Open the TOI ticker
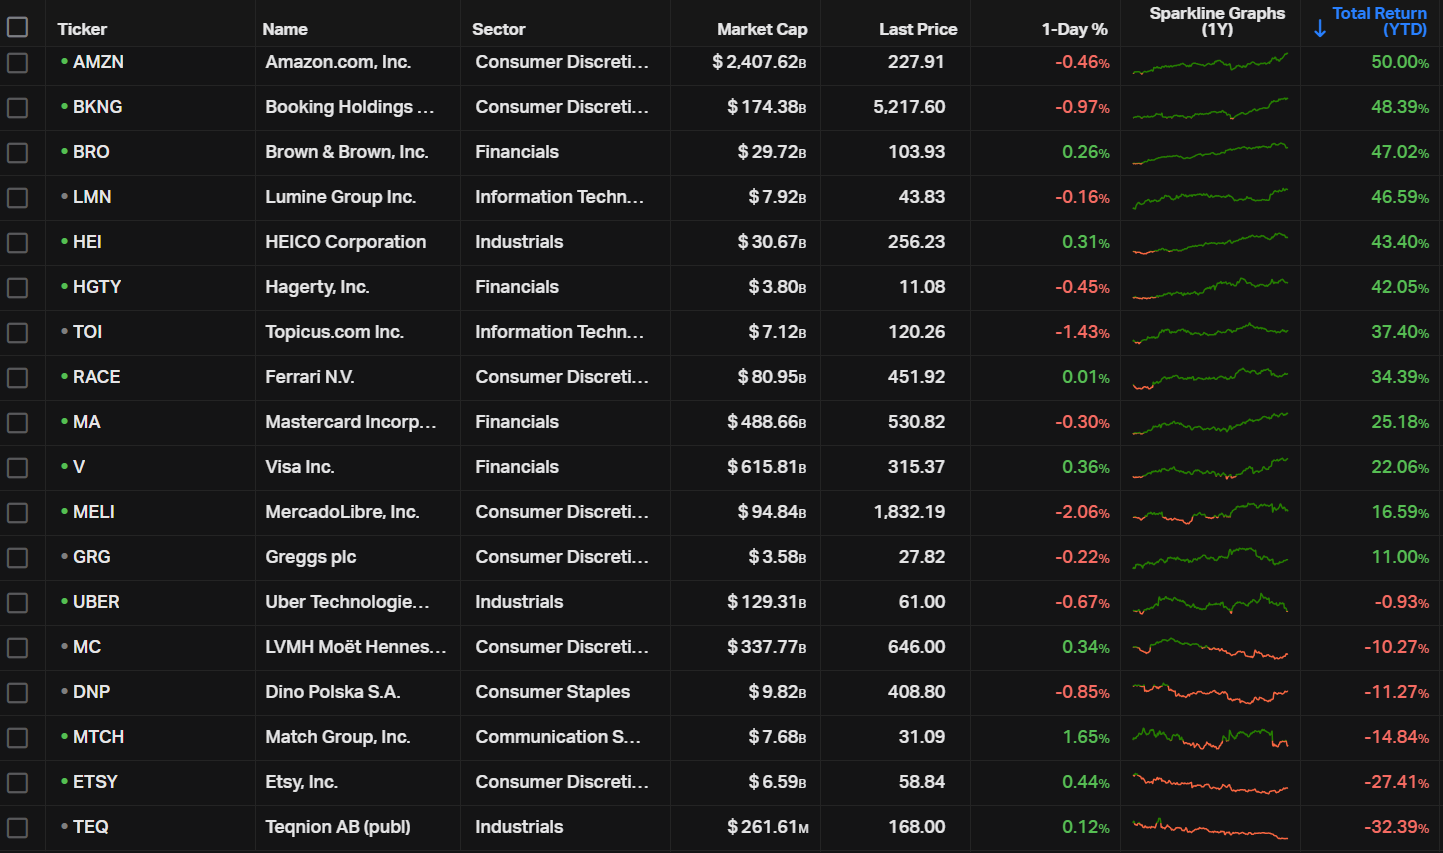1443x853 pixels. [87, 332]
